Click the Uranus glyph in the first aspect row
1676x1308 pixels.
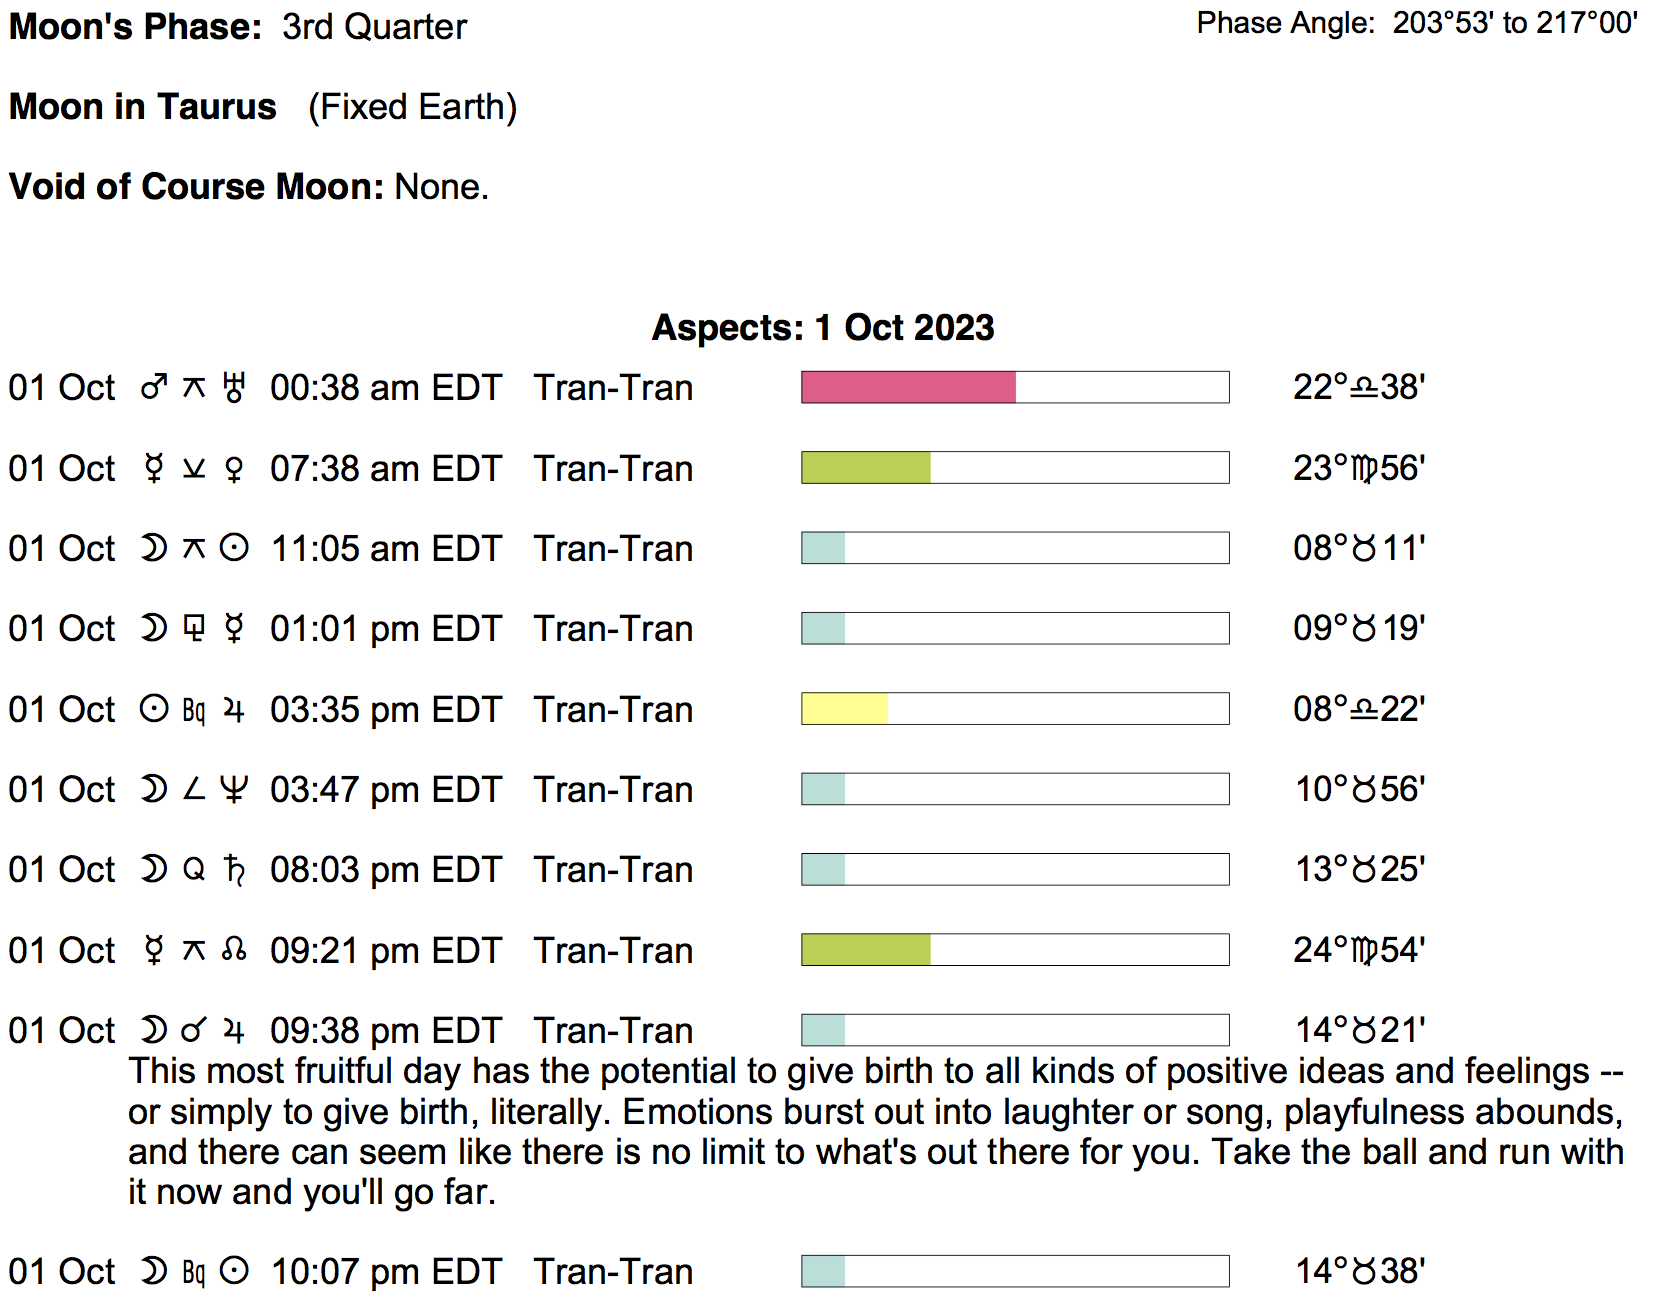(234, 387)
